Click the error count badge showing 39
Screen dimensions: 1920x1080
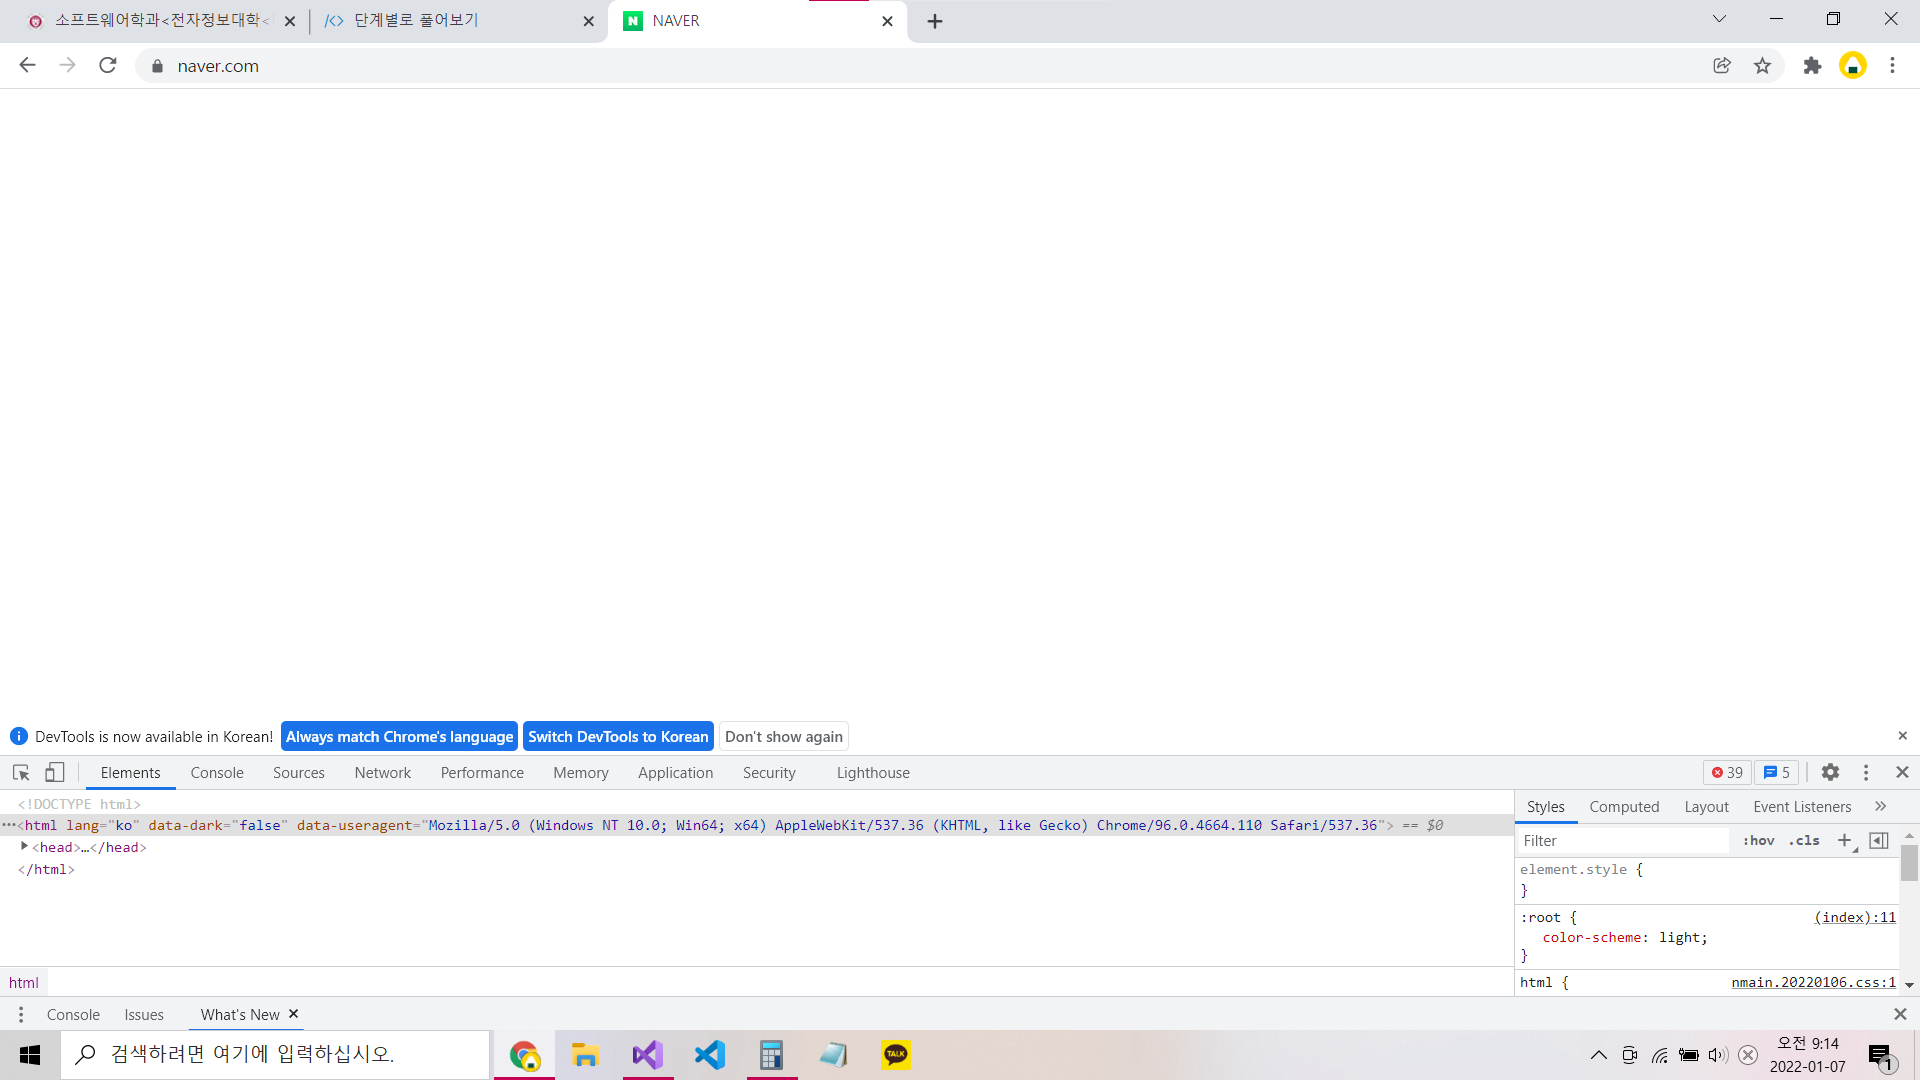[1727, 773]
